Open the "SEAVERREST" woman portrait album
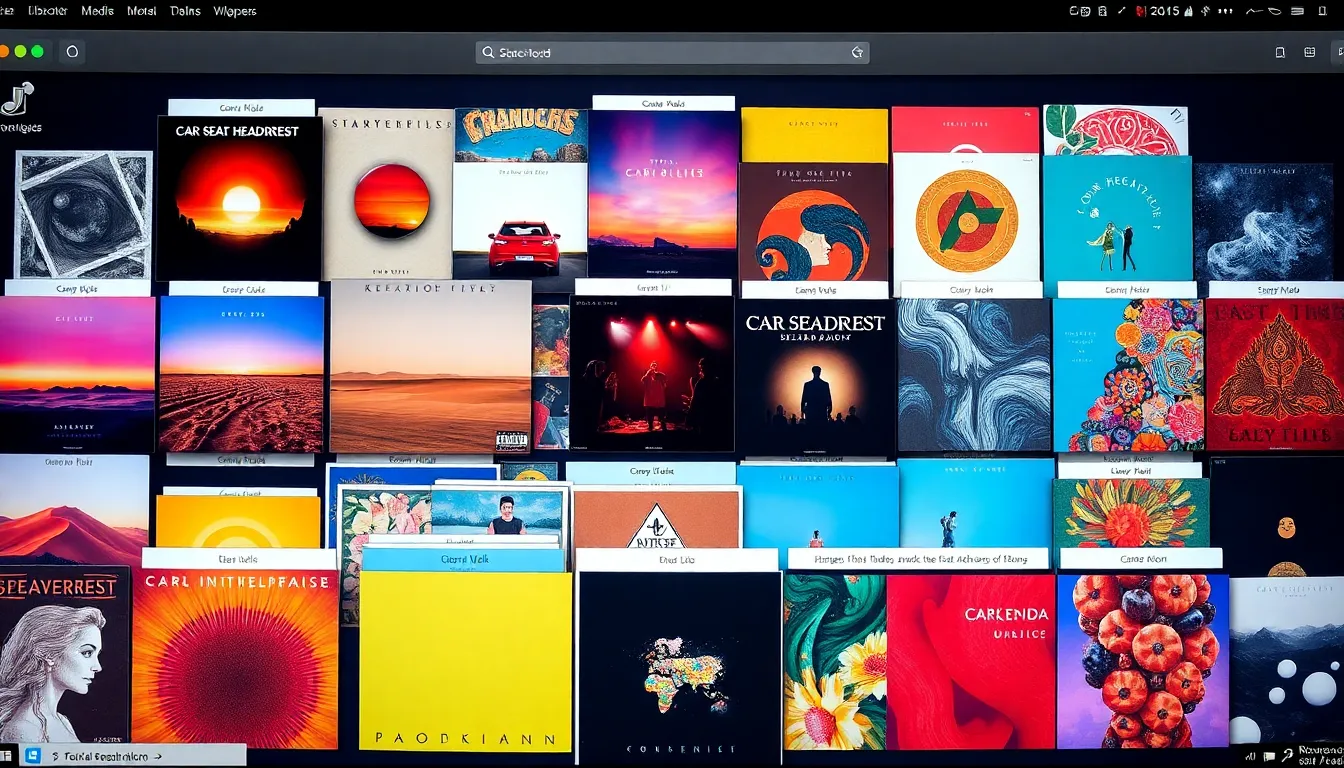 tap(65, 655)
